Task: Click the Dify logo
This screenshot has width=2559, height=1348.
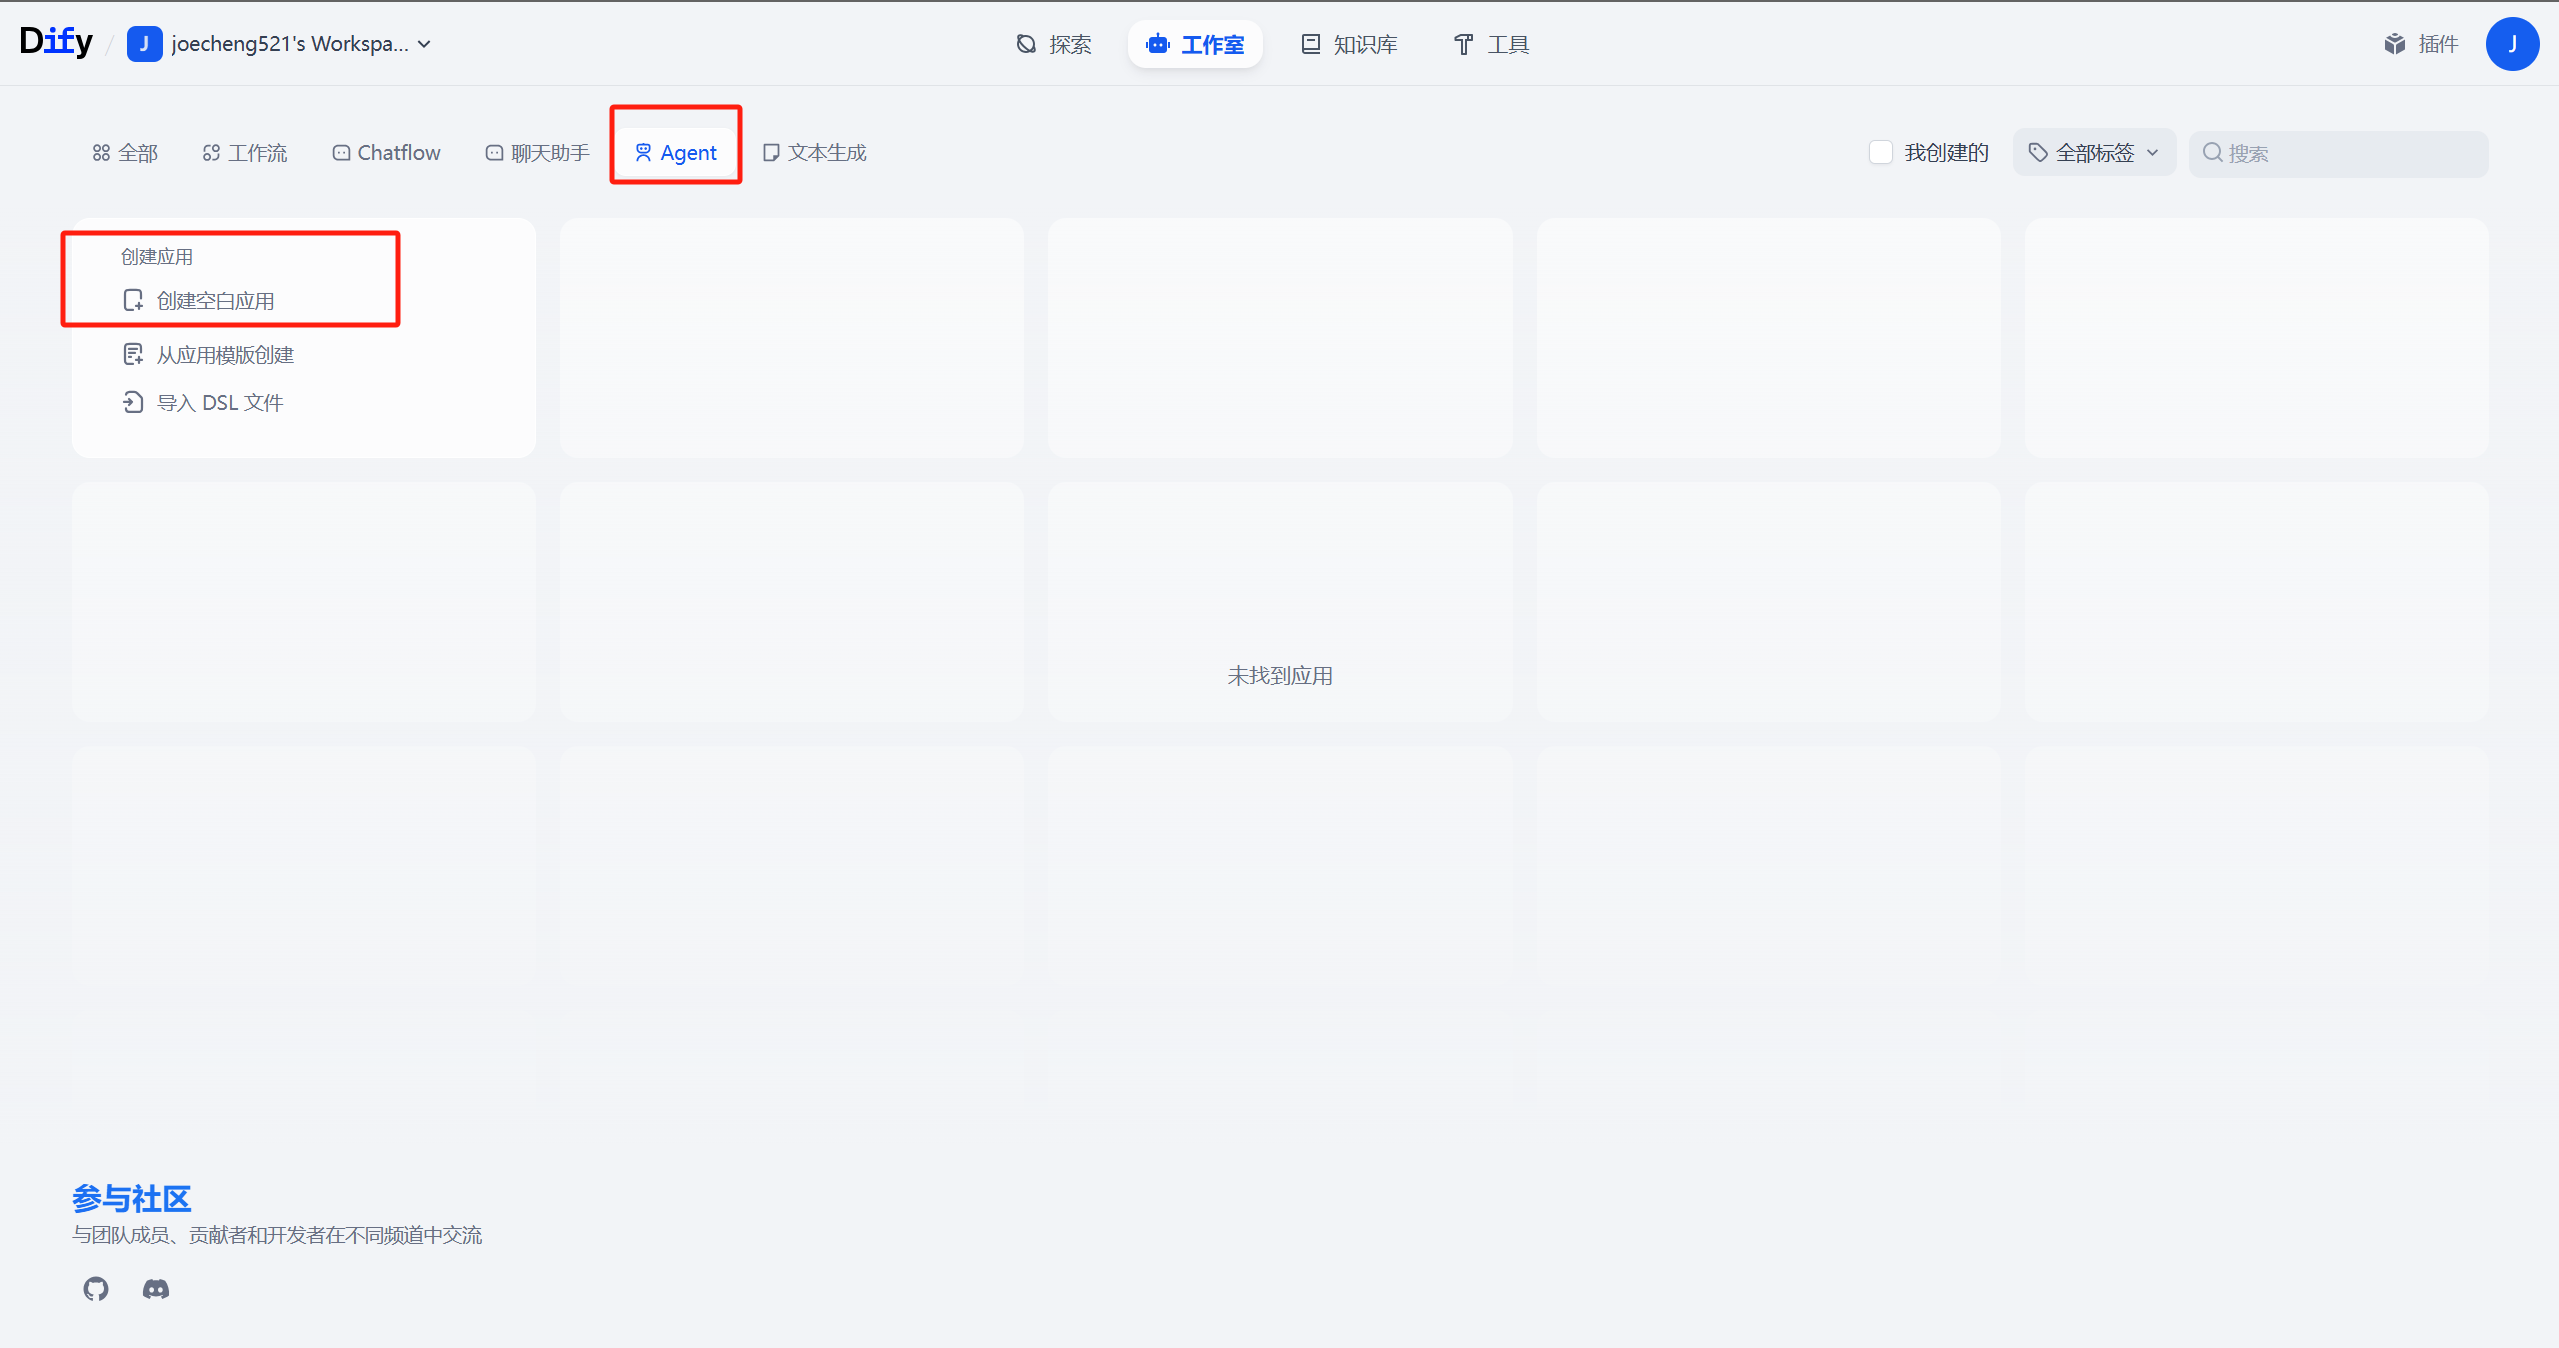Action: pos(56,42)
